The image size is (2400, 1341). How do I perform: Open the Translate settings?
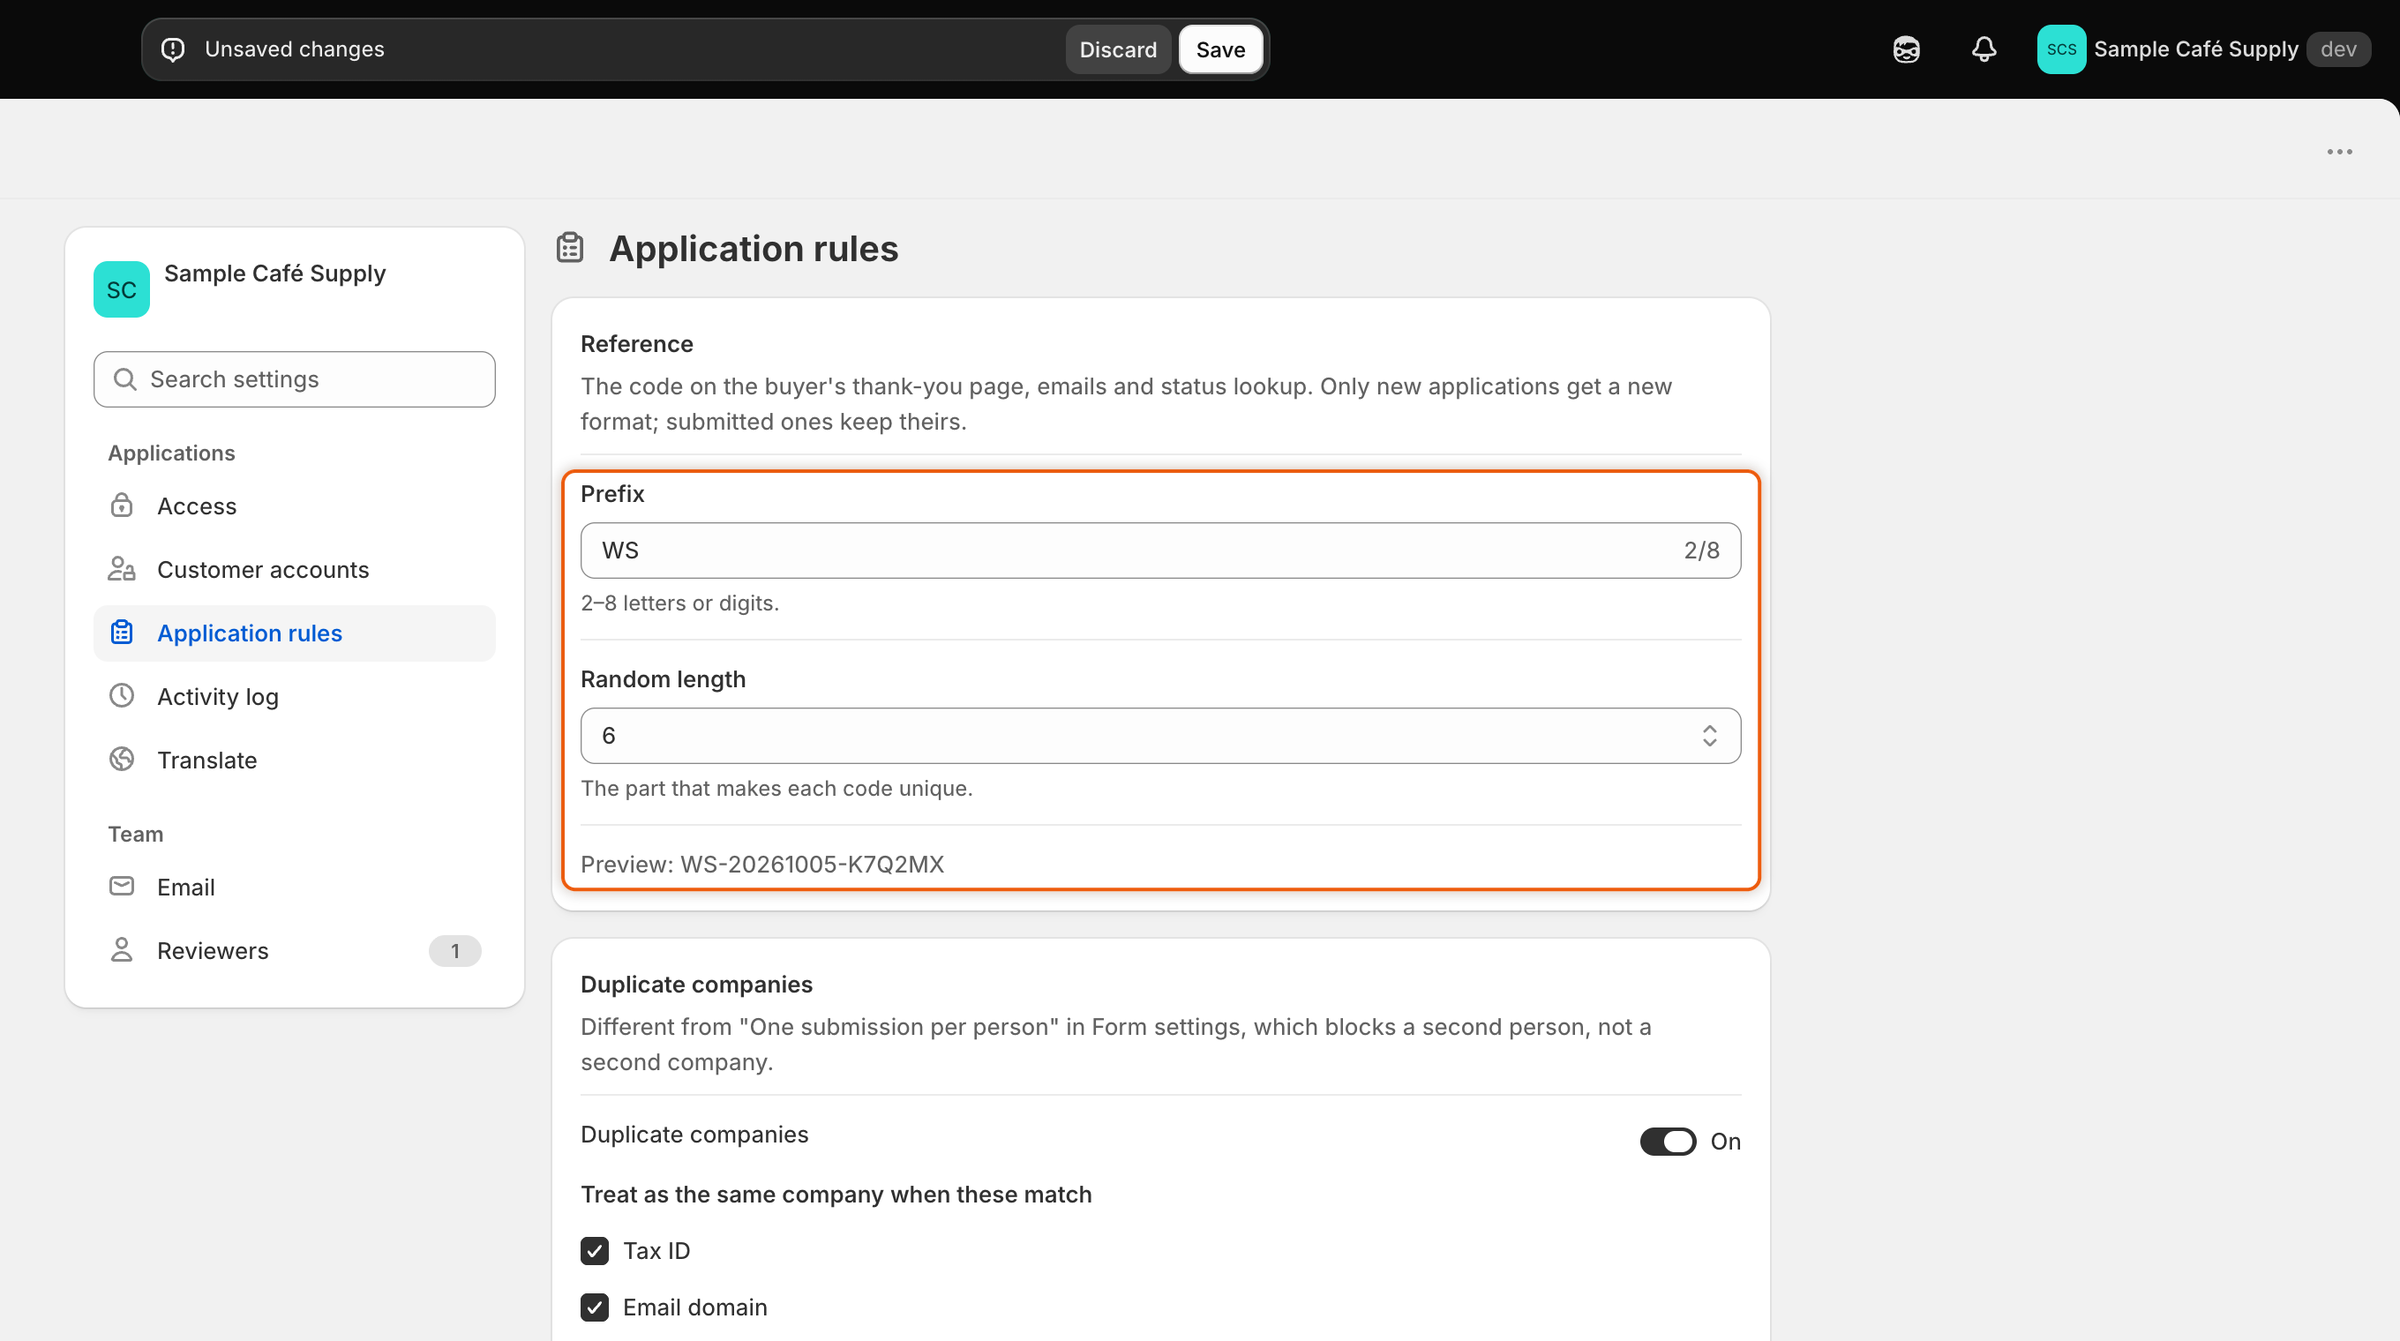point(294,760)
